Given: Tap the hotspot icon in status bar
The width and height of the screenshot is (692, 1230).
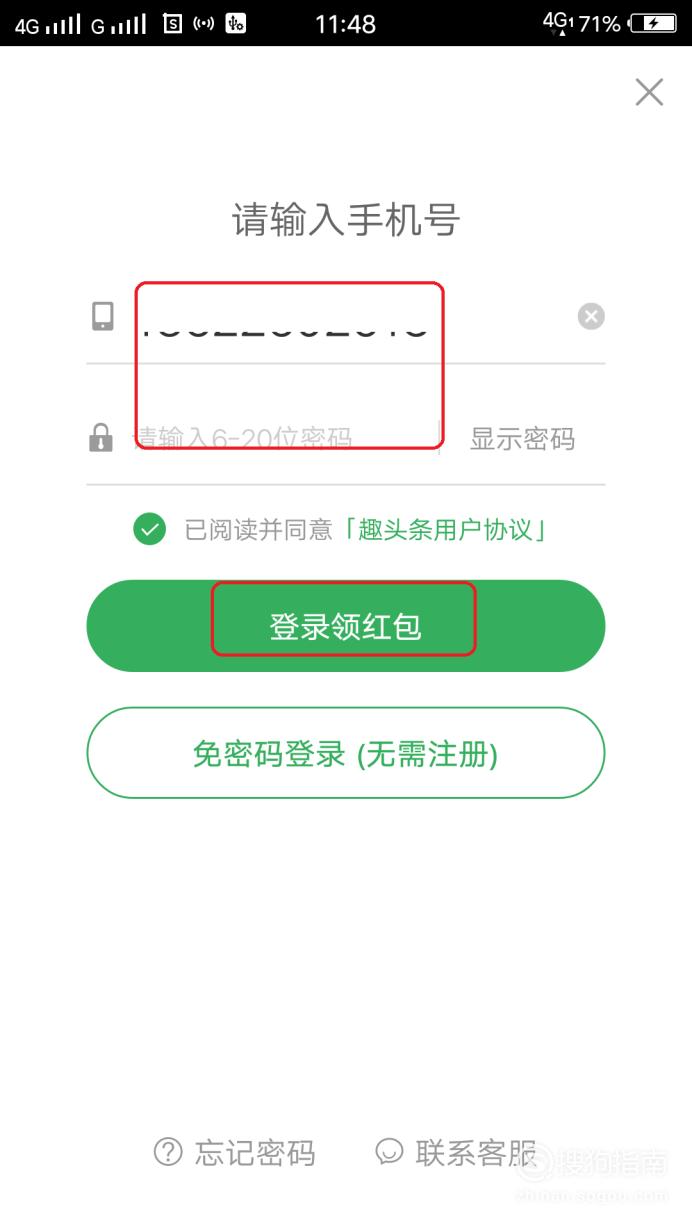Looking at the screenshot, I should [204, 23].
